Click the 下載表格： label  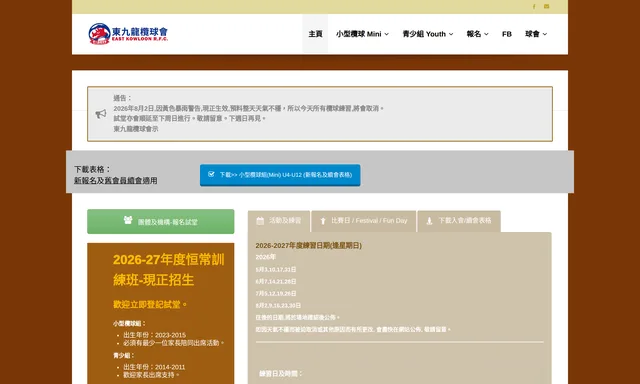tap(93, 169)
